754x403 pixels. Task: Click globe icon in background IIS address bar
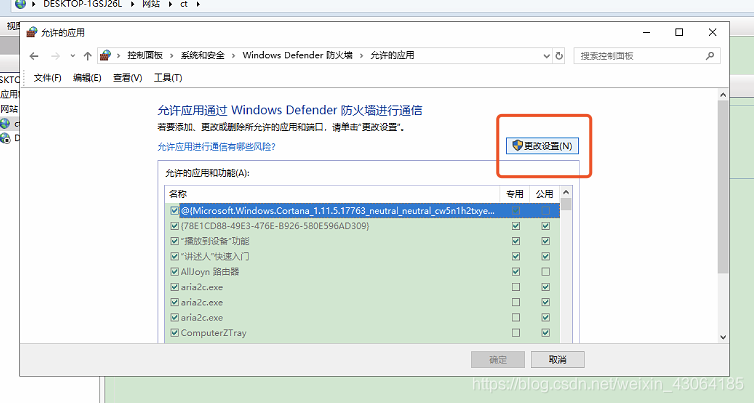[20, 4]
